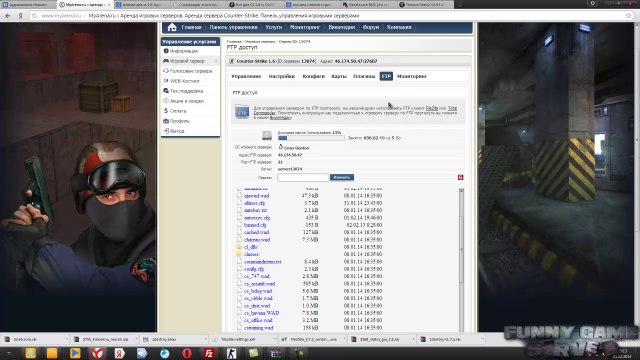Open the Форум top menu item
This screenshot has width=640, height=360.
point(371,27)
